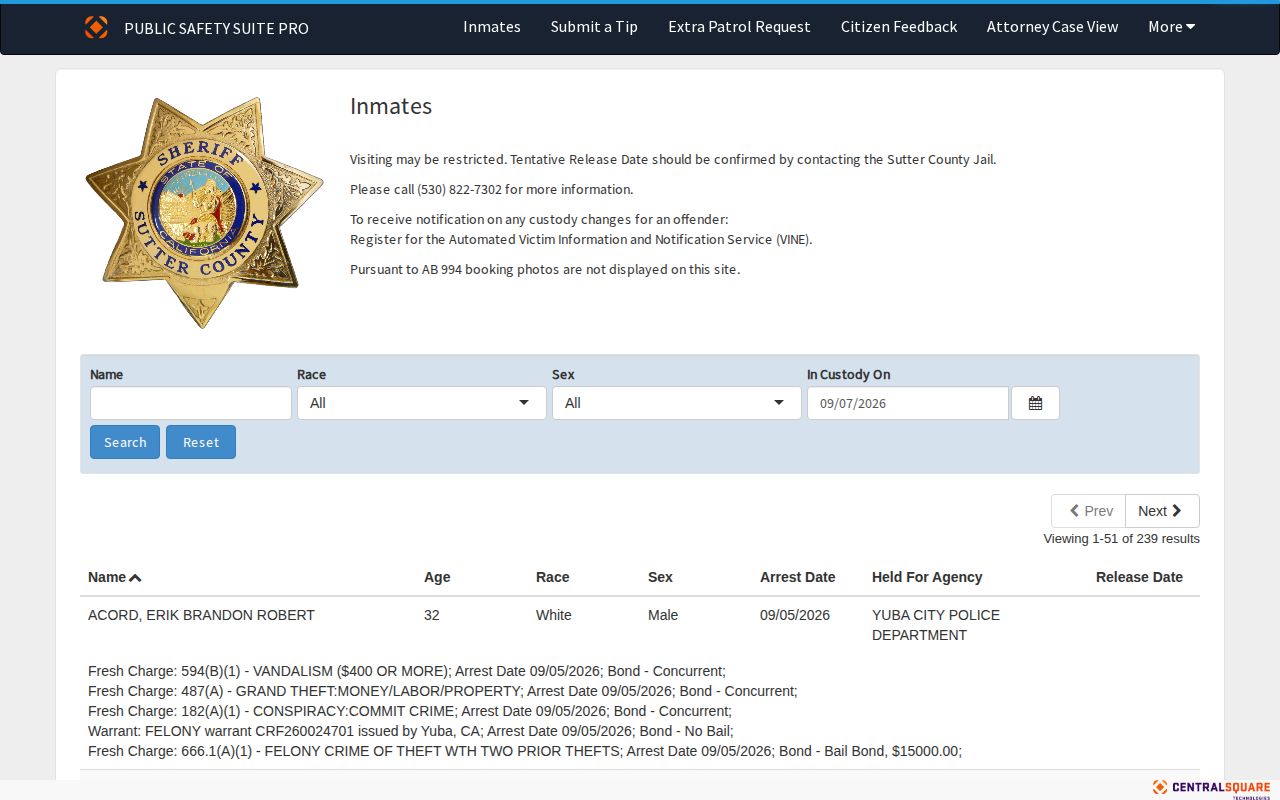Click the FELONY warrant CRF260024701 line
This screenshot has height=800, width=1280.
click(411, 731)
